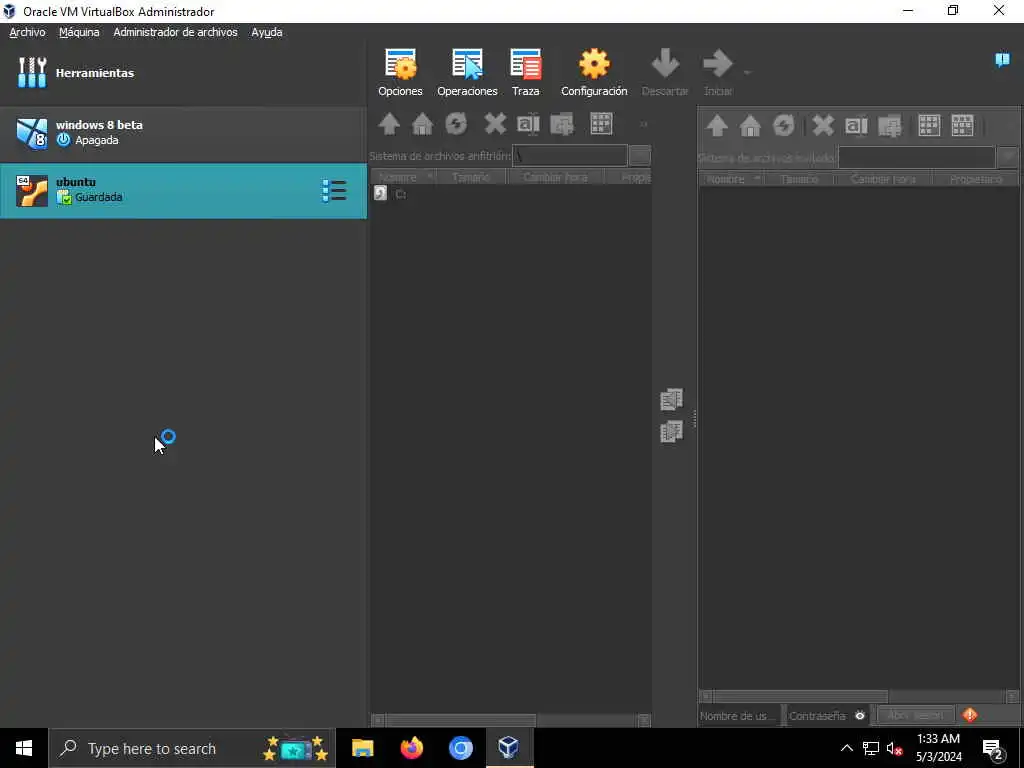The height and width of the screenshot is (768, 1024).
Task: Click the ubuntu VM entry
Action: click(x=183, y=191)
